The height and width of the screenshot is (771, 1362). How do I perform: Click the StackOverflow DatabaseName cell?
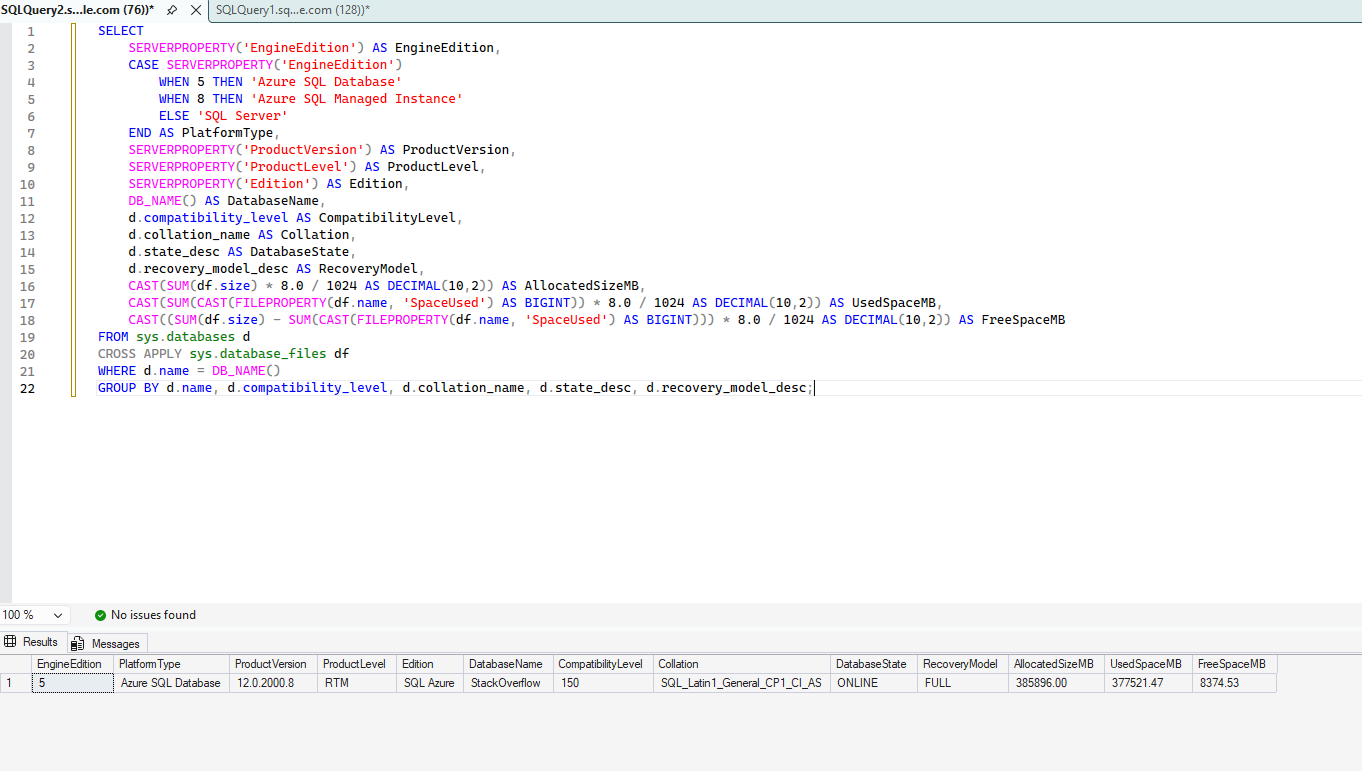[x=507, y=682]
